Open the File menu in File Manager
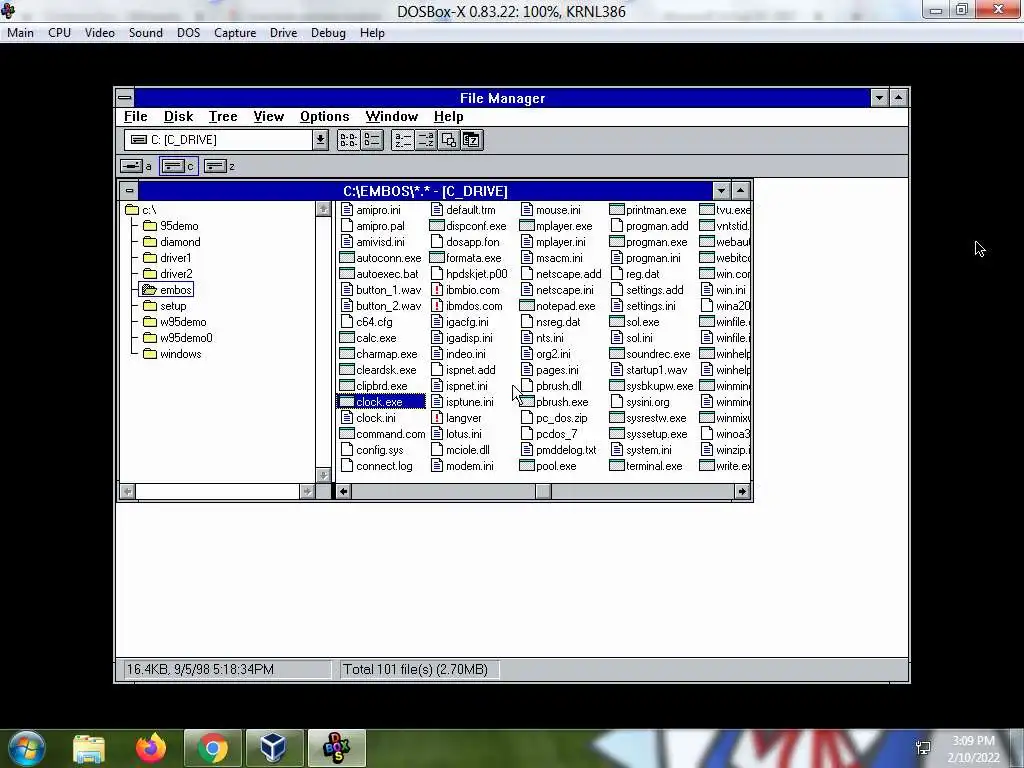 click(x=136, y=117)
